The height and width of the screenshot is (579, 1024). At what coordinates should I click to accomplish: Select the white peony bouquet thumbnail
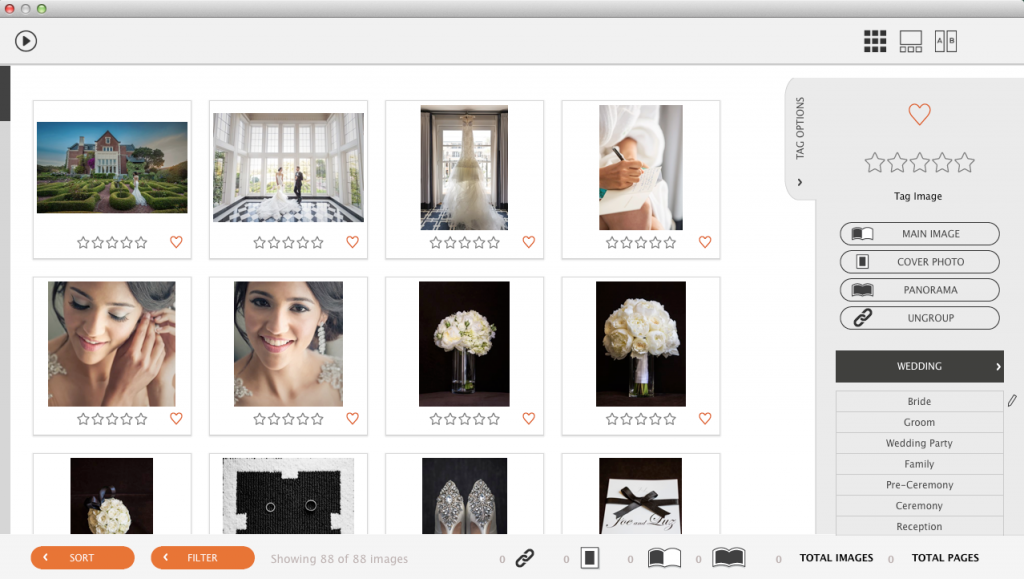coord(641,343)
